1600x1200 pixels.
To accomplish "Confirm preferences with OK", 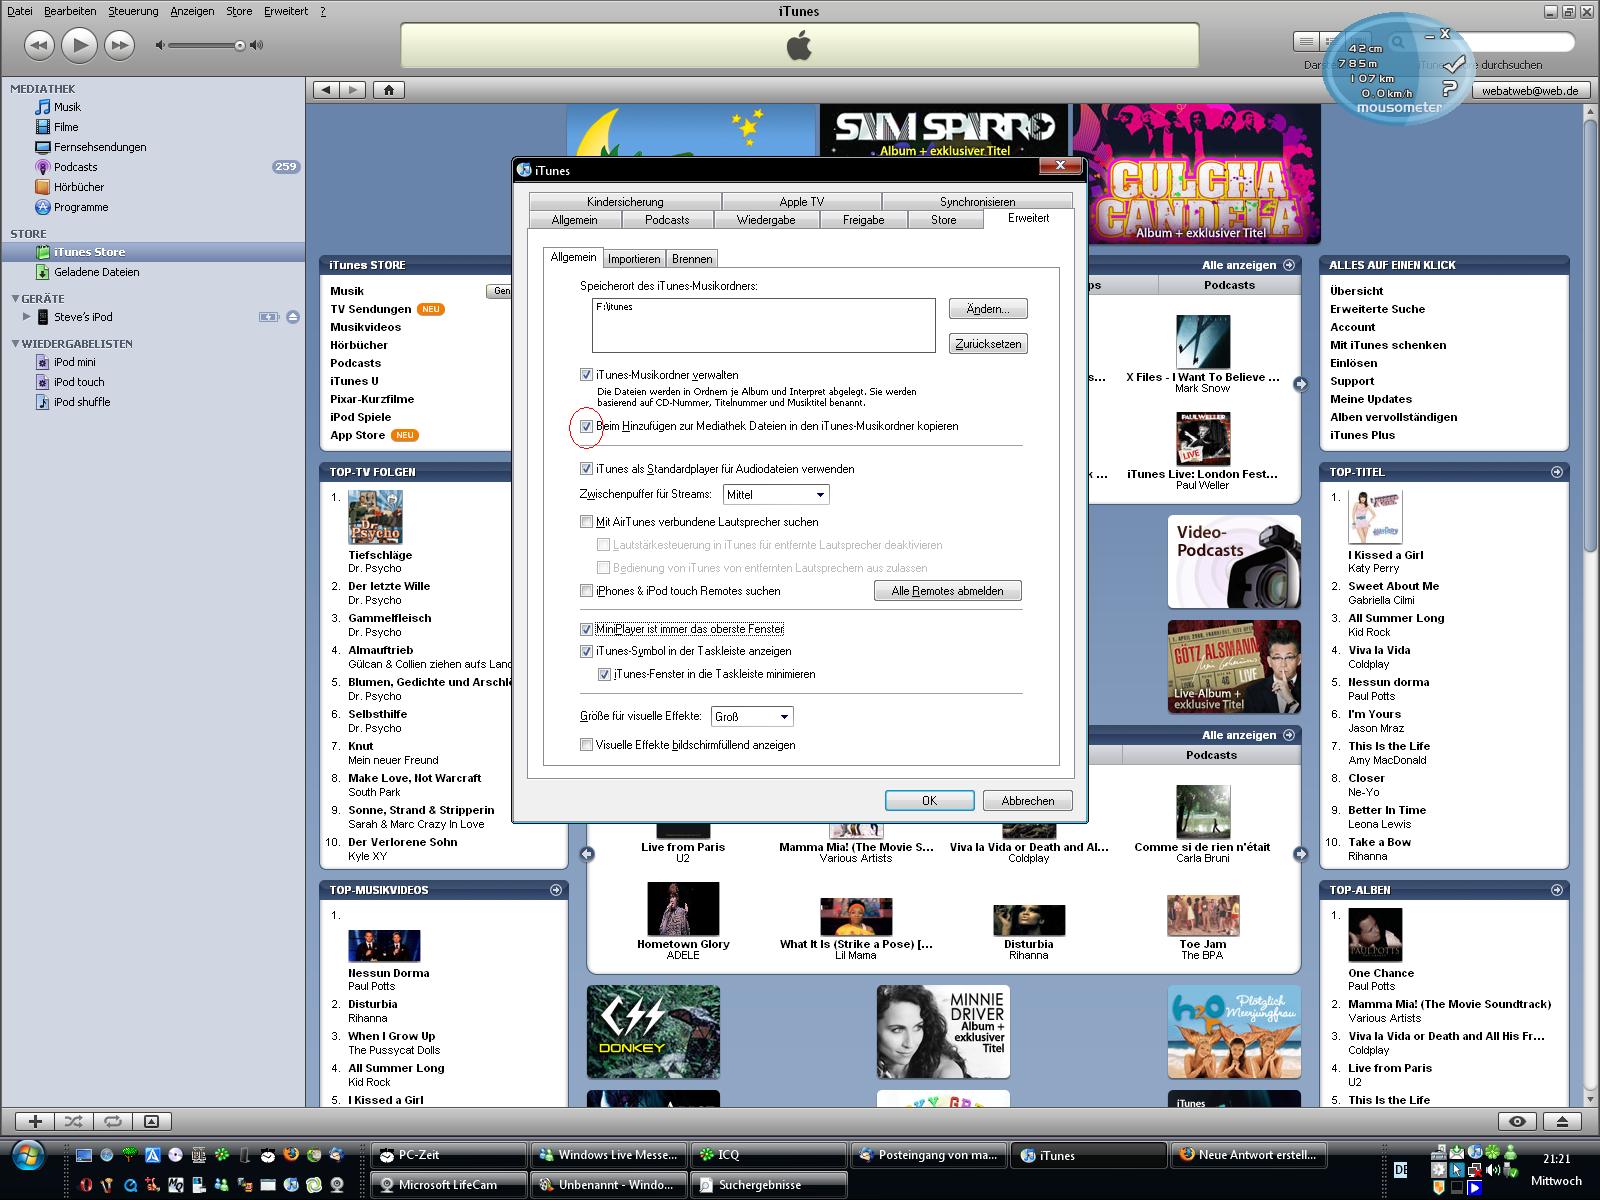I will 930,801.
